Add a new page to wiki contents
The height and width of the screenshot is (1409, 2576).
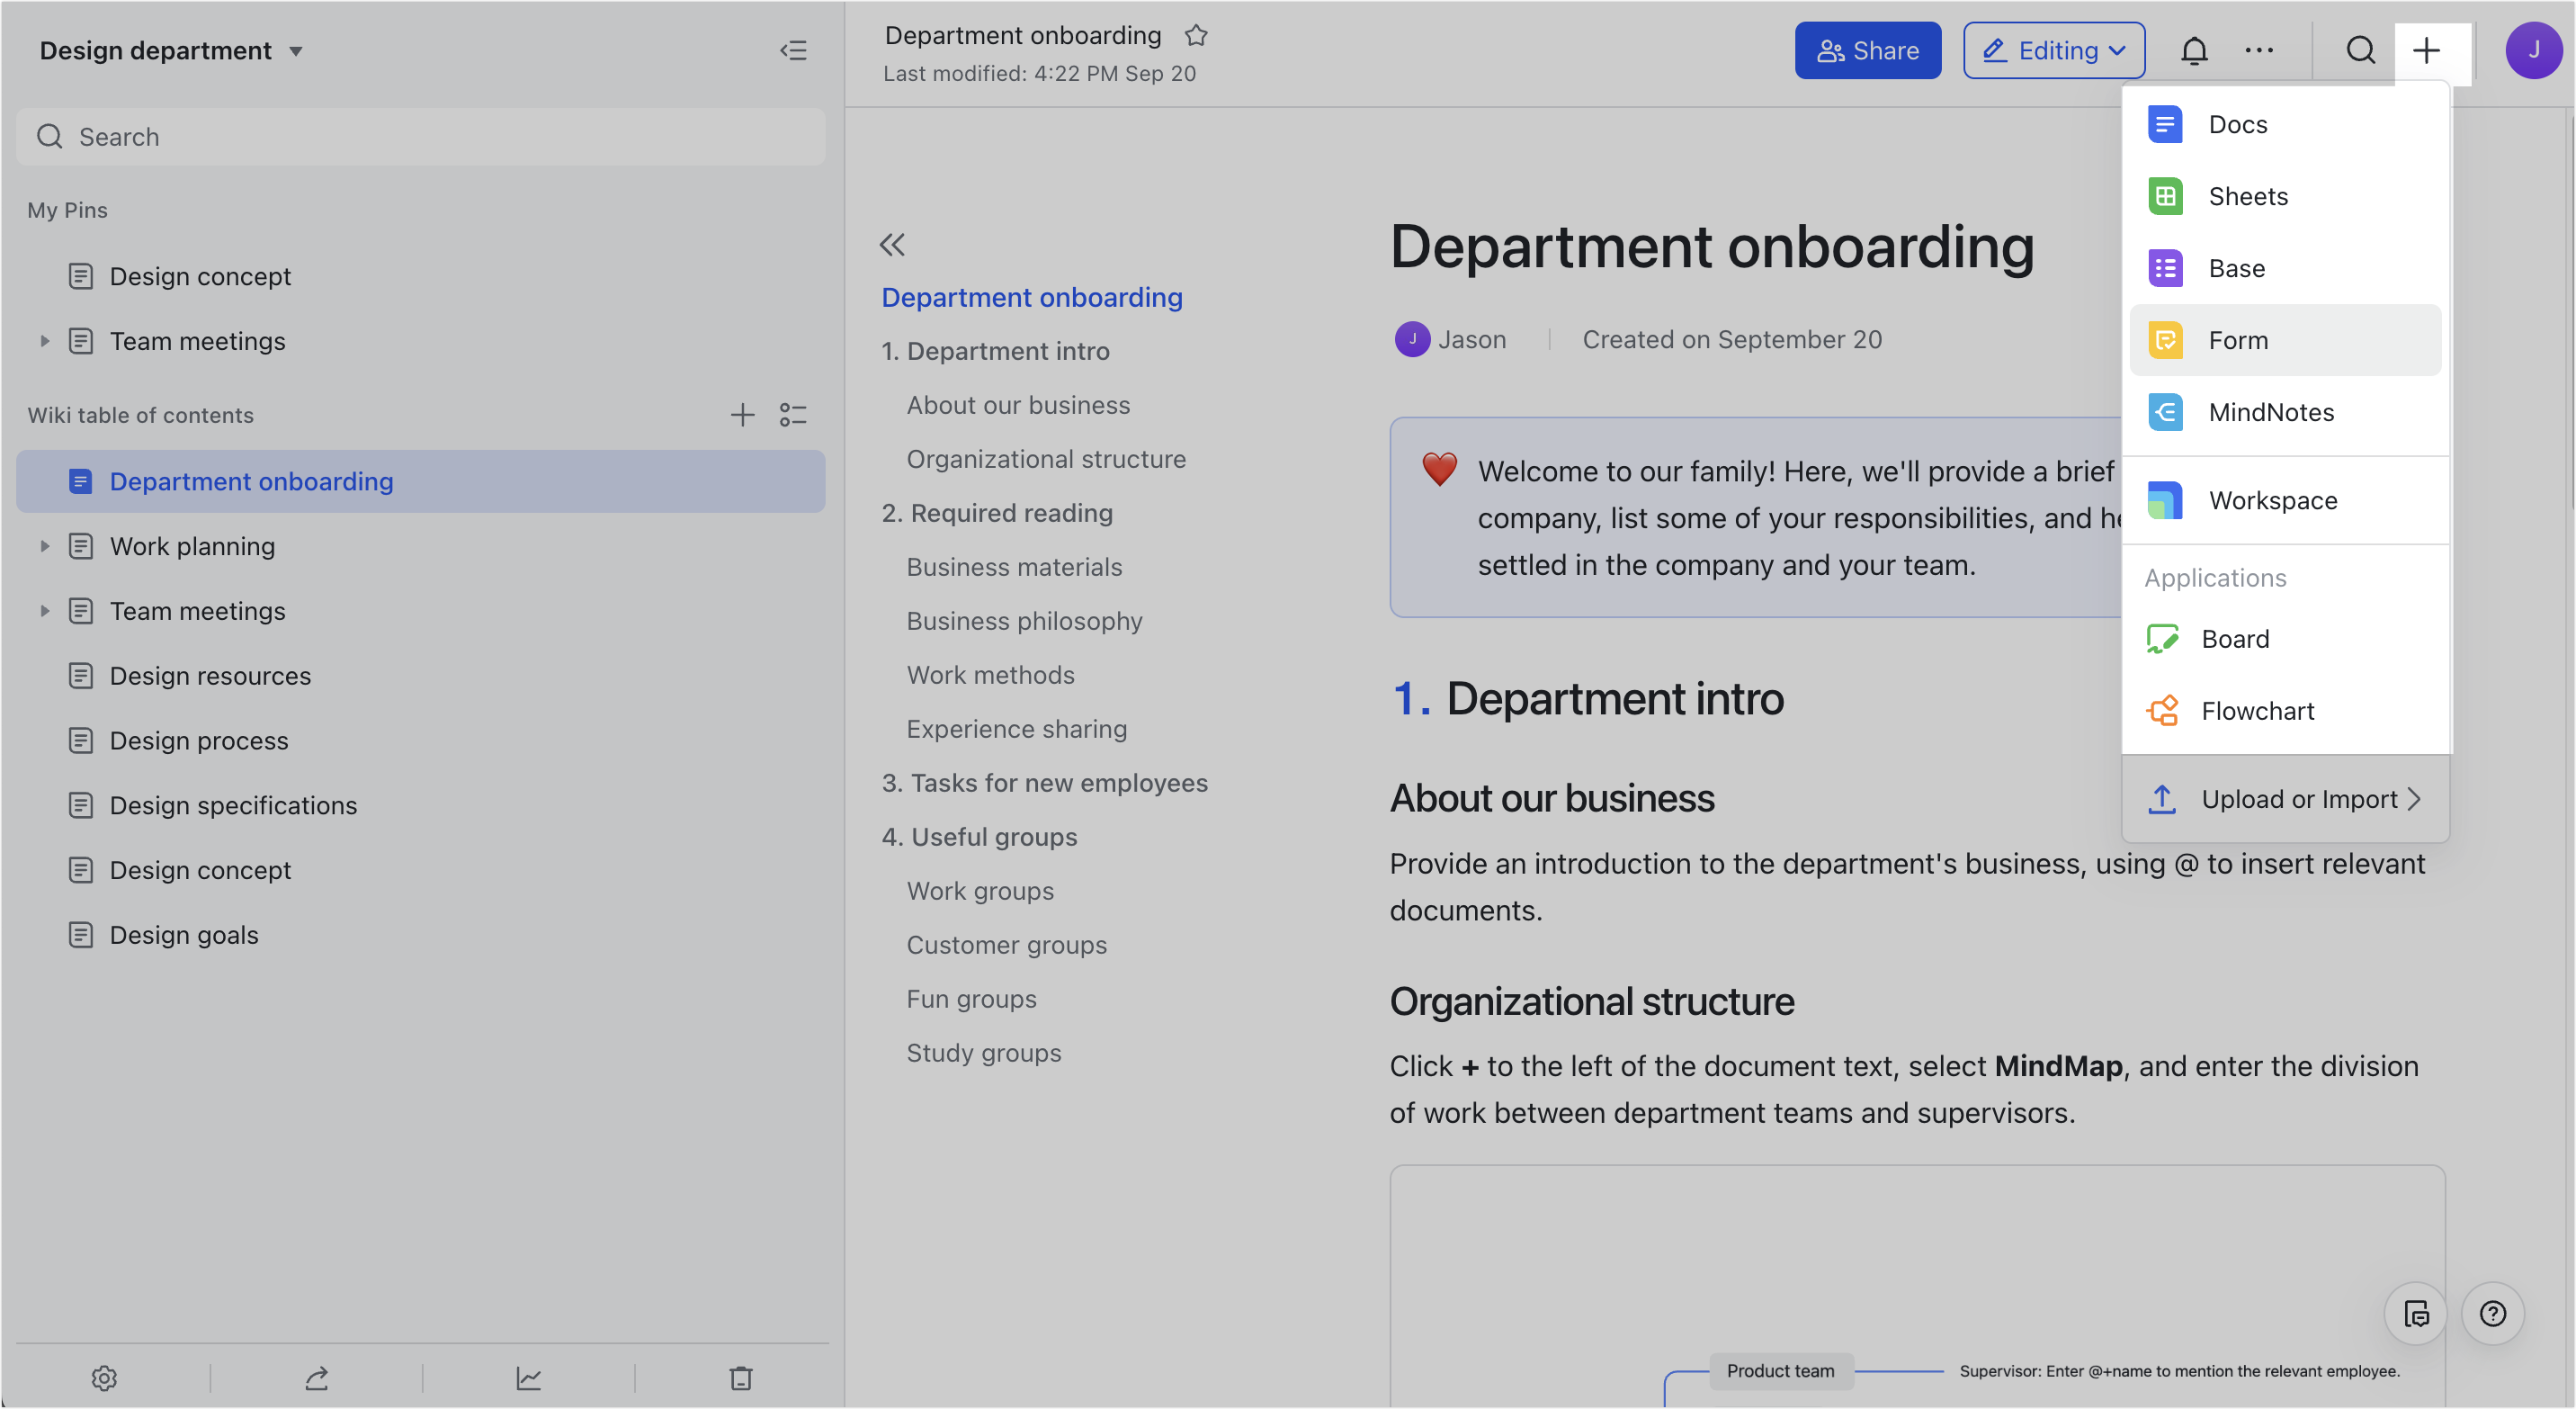[742, 415]
